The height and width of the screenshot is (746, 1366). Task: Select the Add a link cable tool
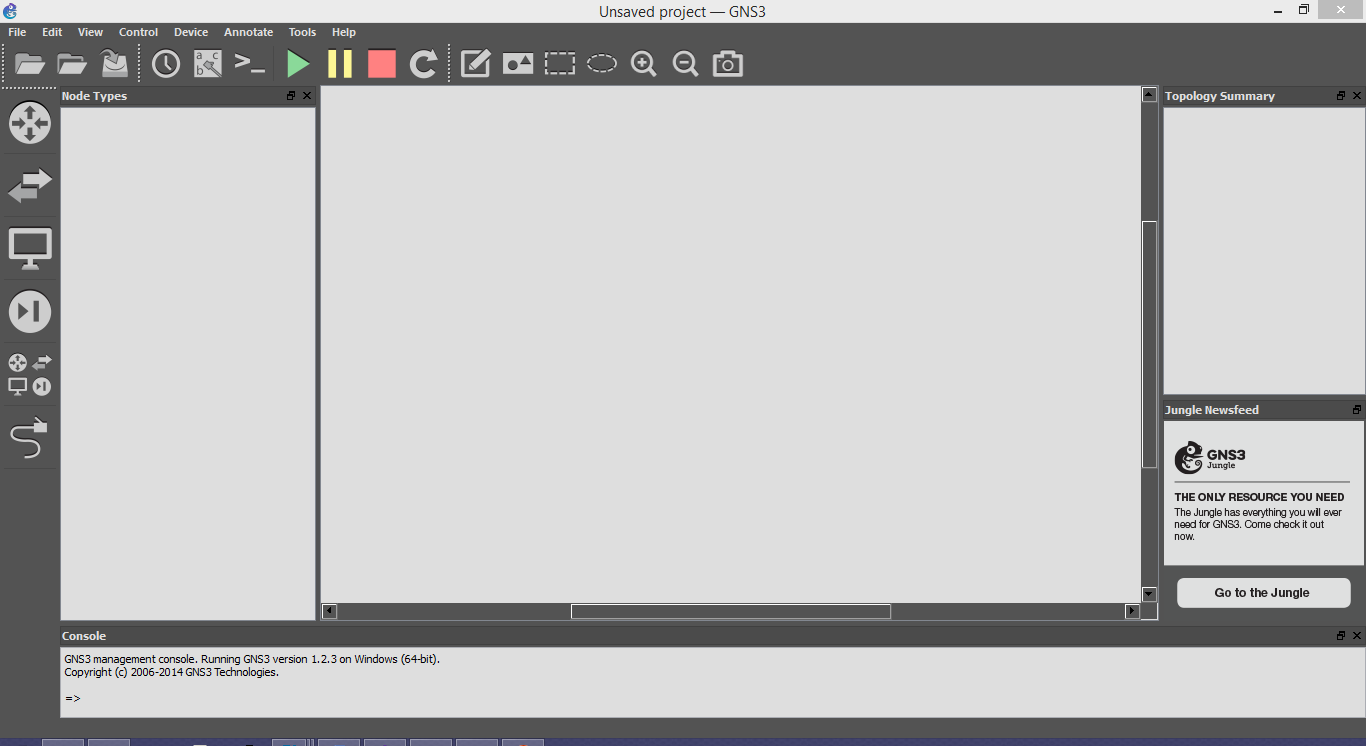(x=29, y=438)
